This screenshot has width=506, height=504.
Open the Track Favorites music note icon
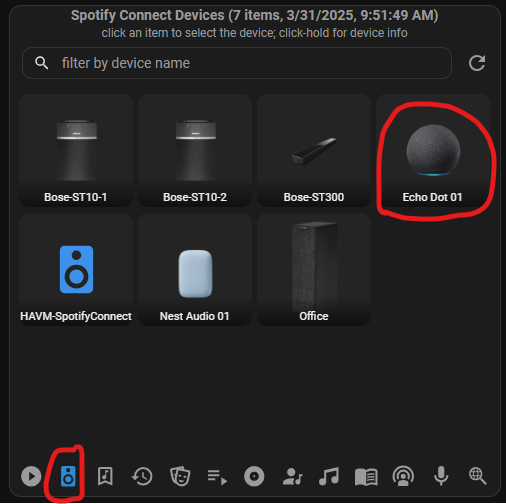[x=329, y=476]
